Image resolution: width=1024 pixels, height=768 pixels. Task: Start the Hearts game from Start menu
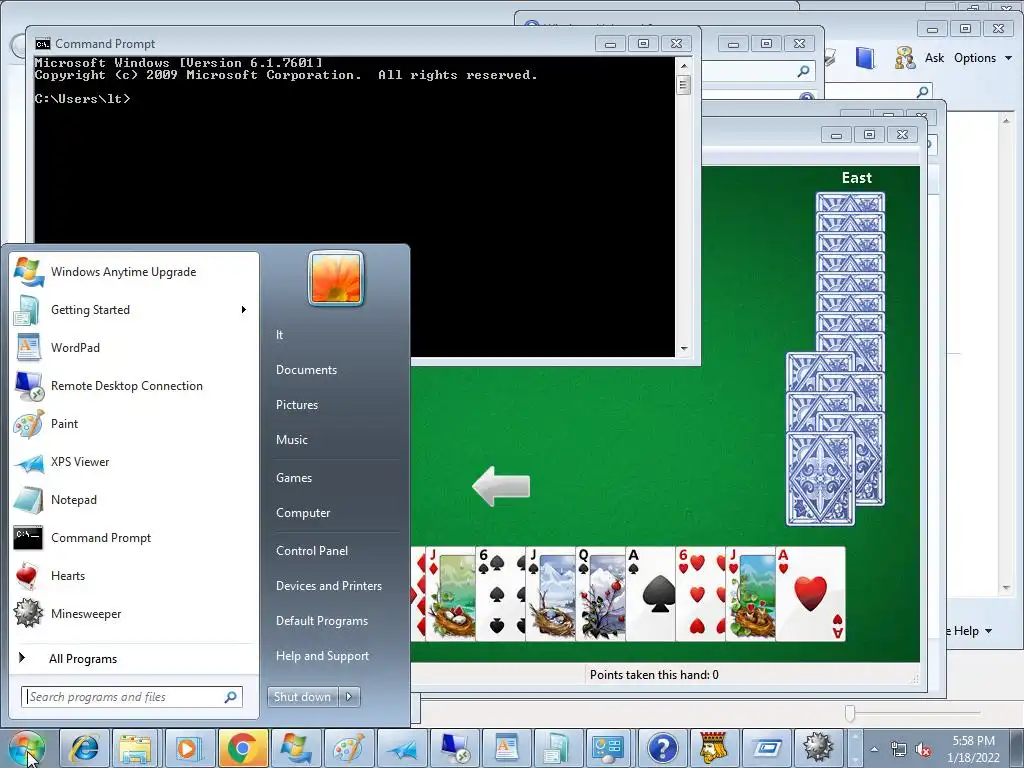tap(68, 575)
